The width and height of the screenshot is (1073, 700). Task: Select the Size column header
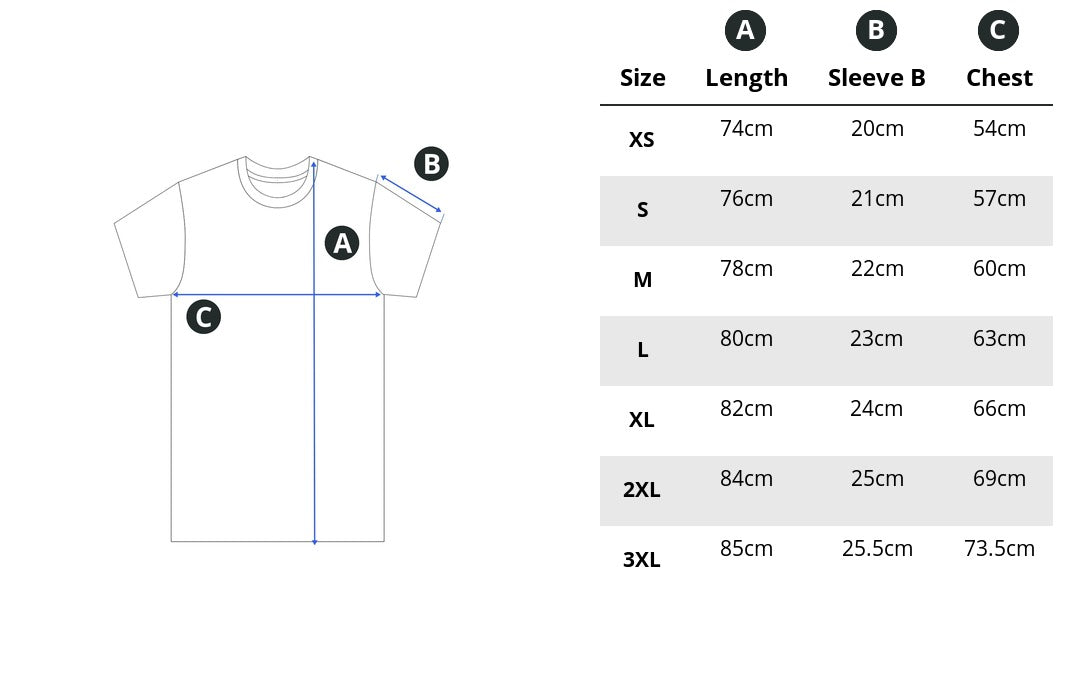[642, 78]
